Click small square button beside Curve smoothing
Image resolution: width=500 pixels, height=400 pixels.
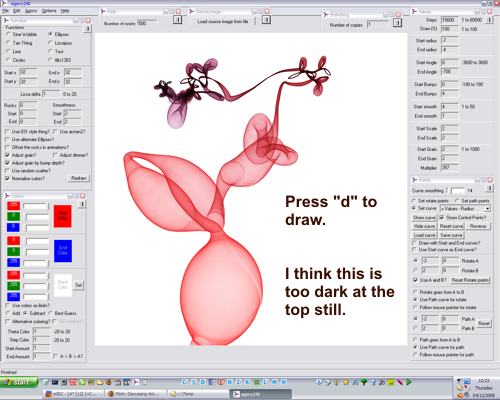click(489, 188)
